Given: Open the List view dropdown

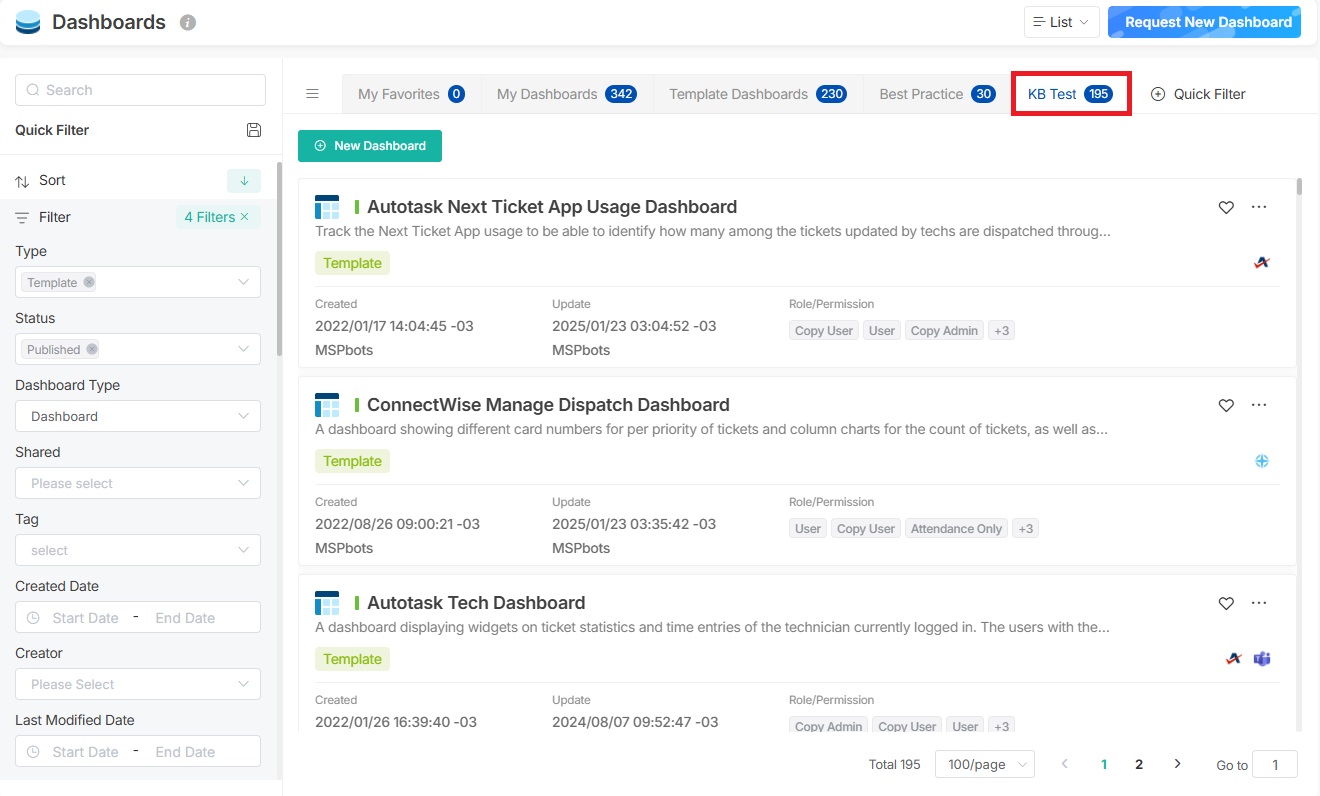Looking at the screenshot, I should (1061, 22).
